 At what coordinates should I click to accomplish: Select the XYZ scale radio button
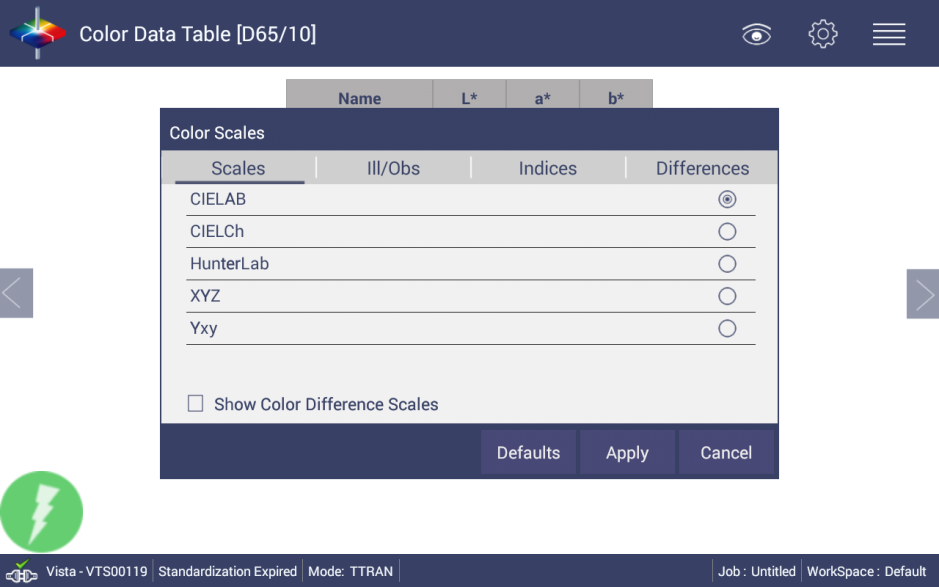(x=727, y=296)
